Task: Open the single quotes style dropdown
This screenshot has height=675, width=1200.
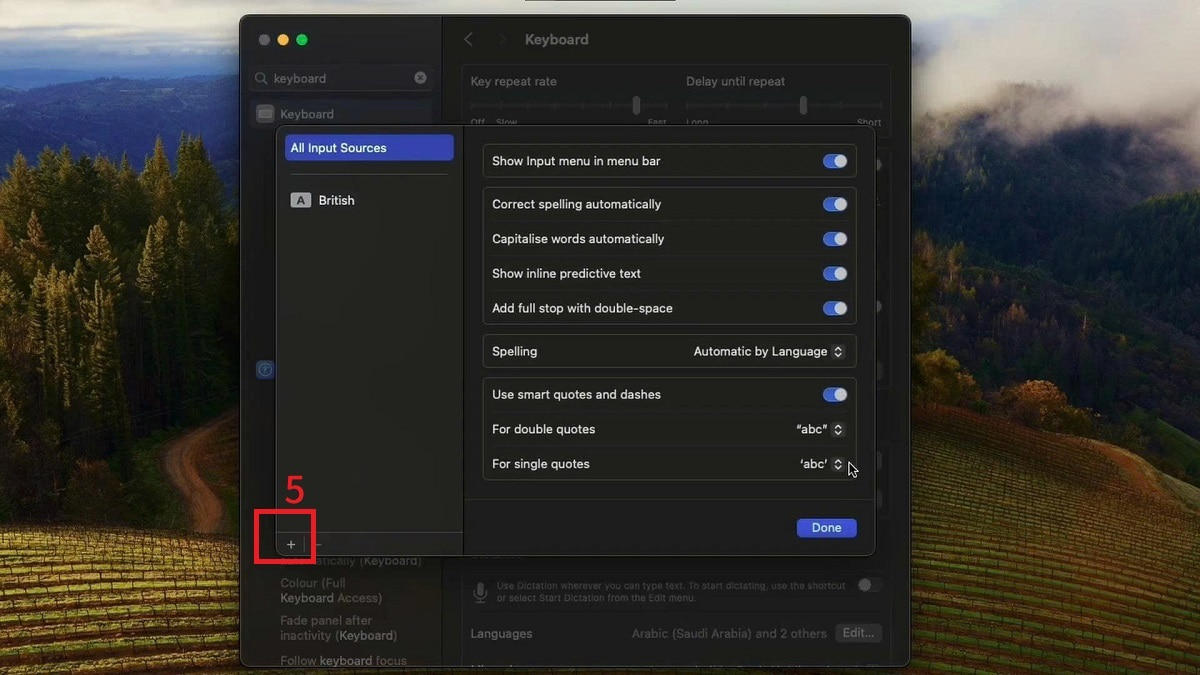Action: [x=820, y=464]
